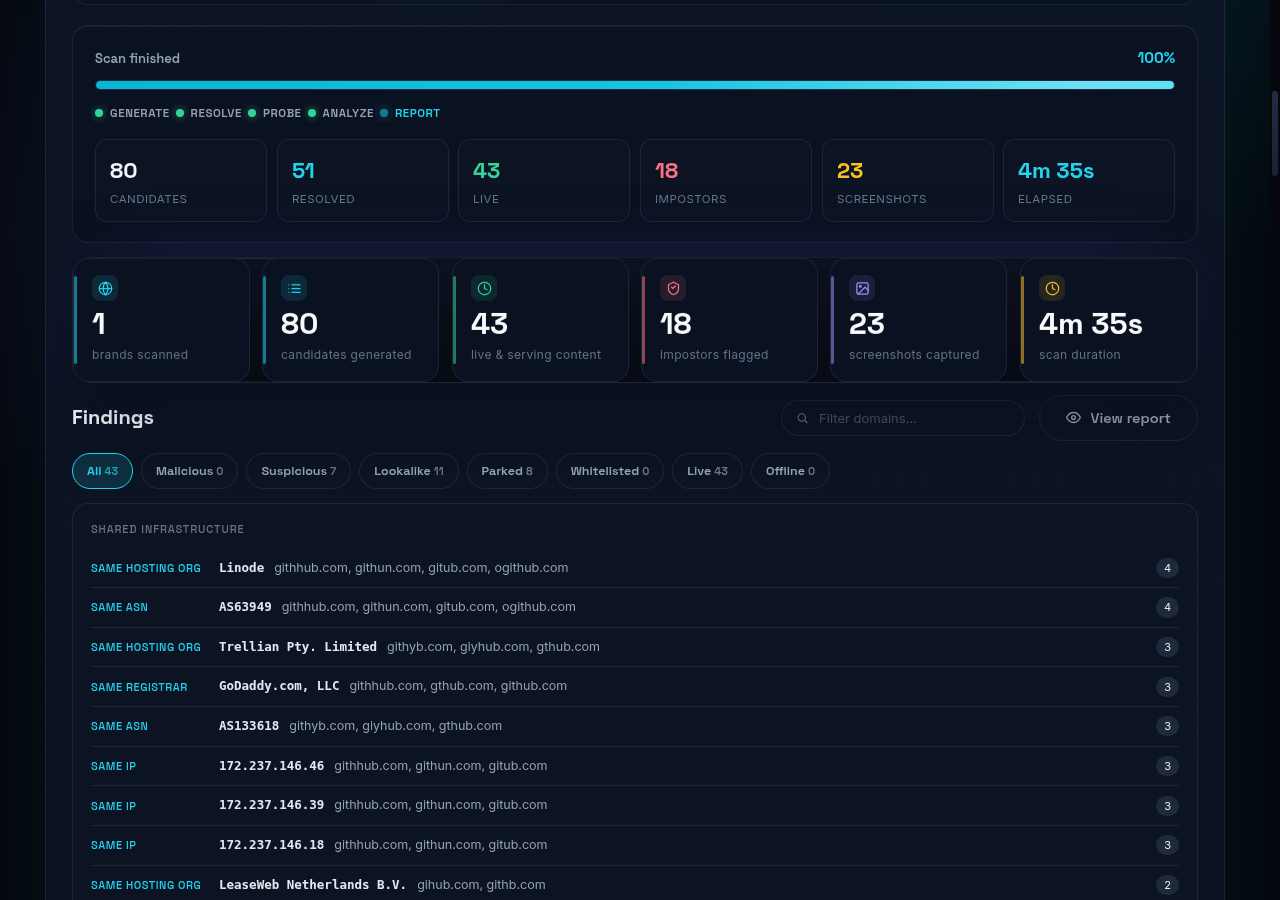This screenshot has height=900, width=1280.
Task: Click the Scan finished status text
Action: click(x=137, y=58)
